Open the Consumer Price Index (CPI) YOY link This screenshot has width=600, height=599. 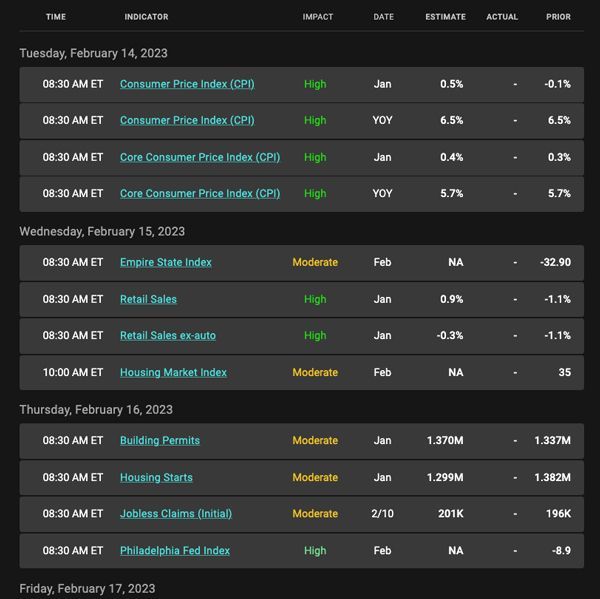pyautogui.click(x=187, y=120)
